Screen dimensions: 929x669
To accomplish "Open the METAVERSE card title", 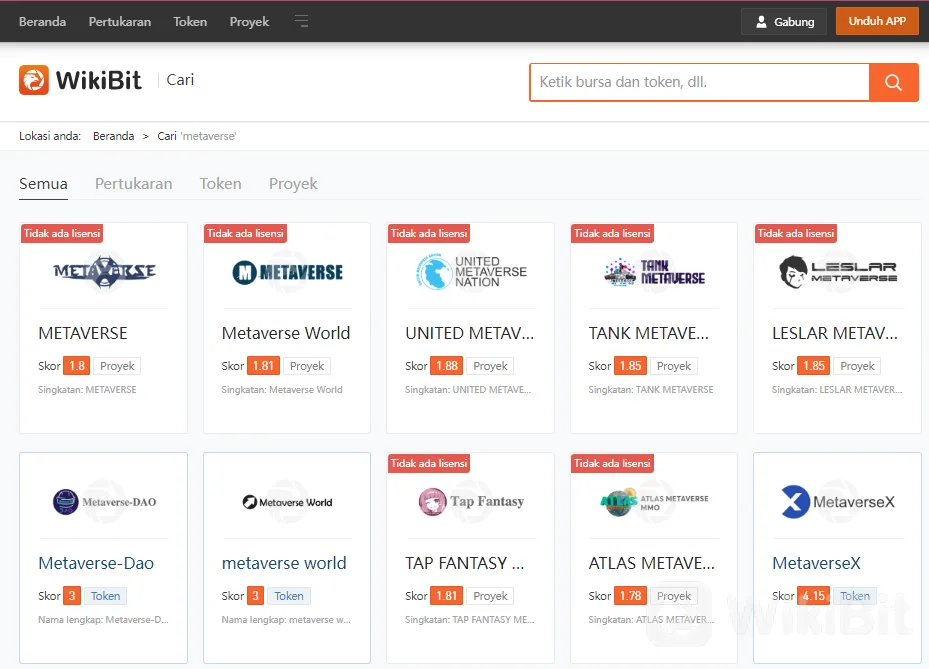I will [83, 333].
